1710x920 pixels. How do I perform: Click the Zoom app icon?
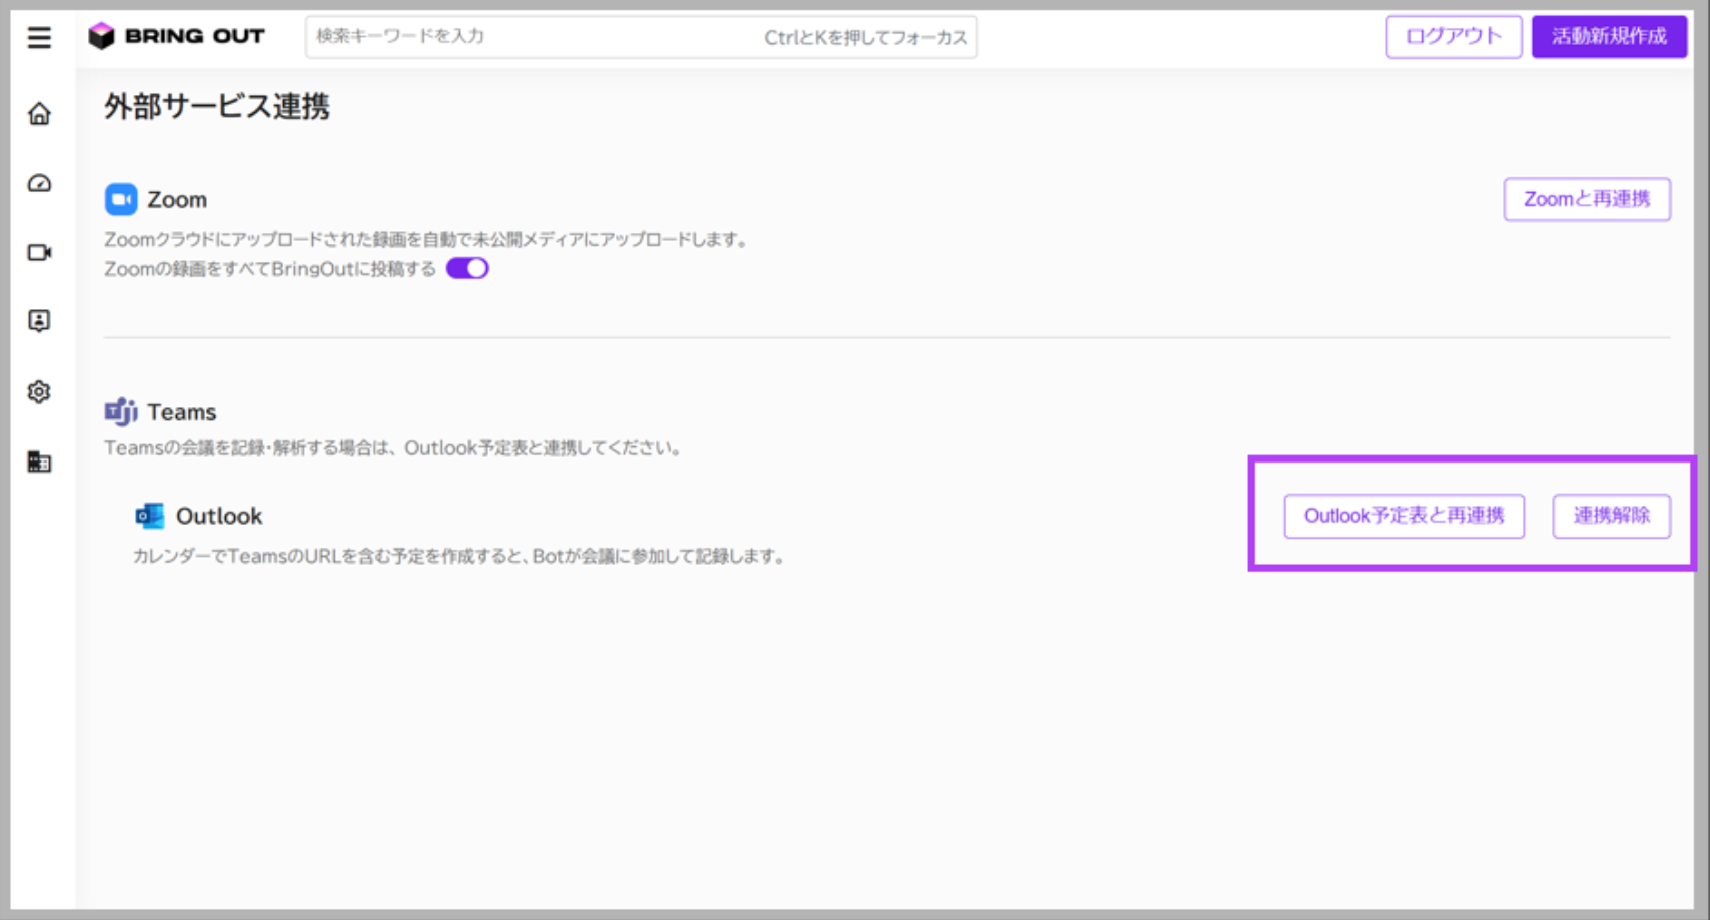[x=121, y=199]
